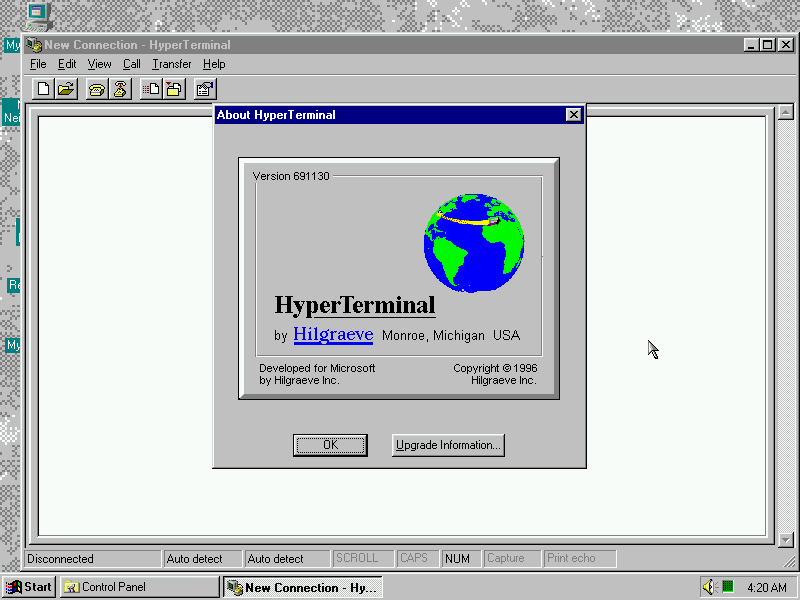Open the Call menu
The width and height of the screenshot is (800, 600).
tap(132, 64)
